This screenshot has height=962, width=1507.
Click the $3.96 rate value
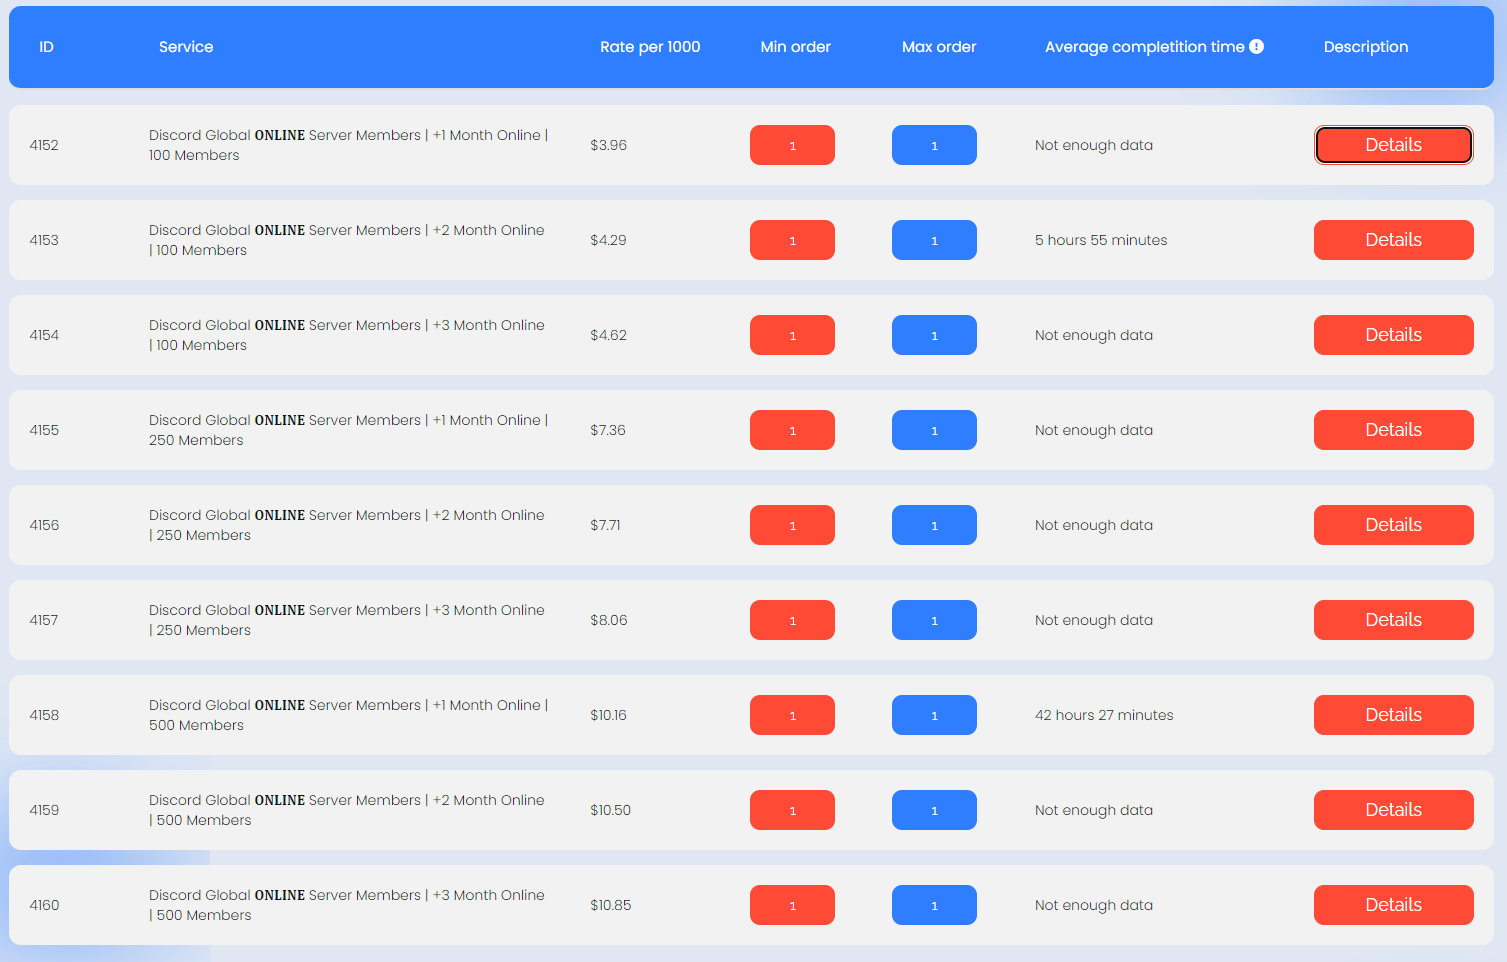pyautogui.click(x=608, y=145)
